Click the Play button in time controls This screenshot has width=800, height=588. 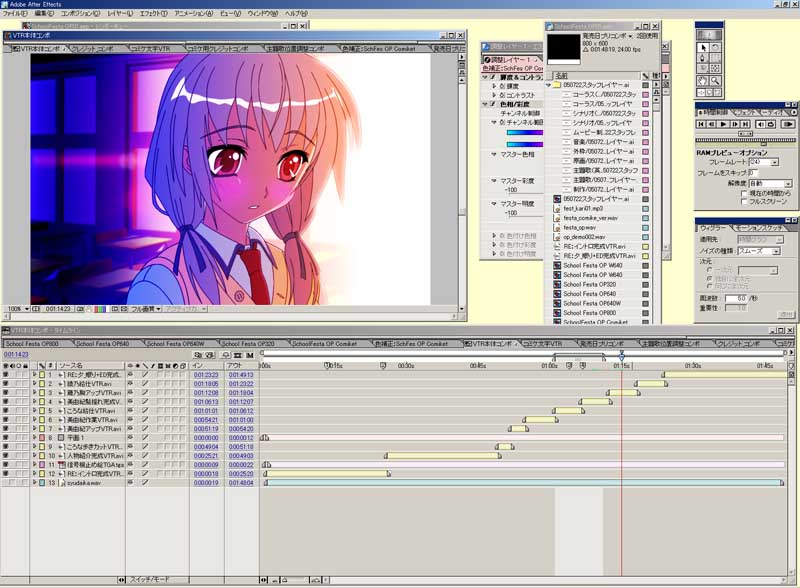coord(723,124)
